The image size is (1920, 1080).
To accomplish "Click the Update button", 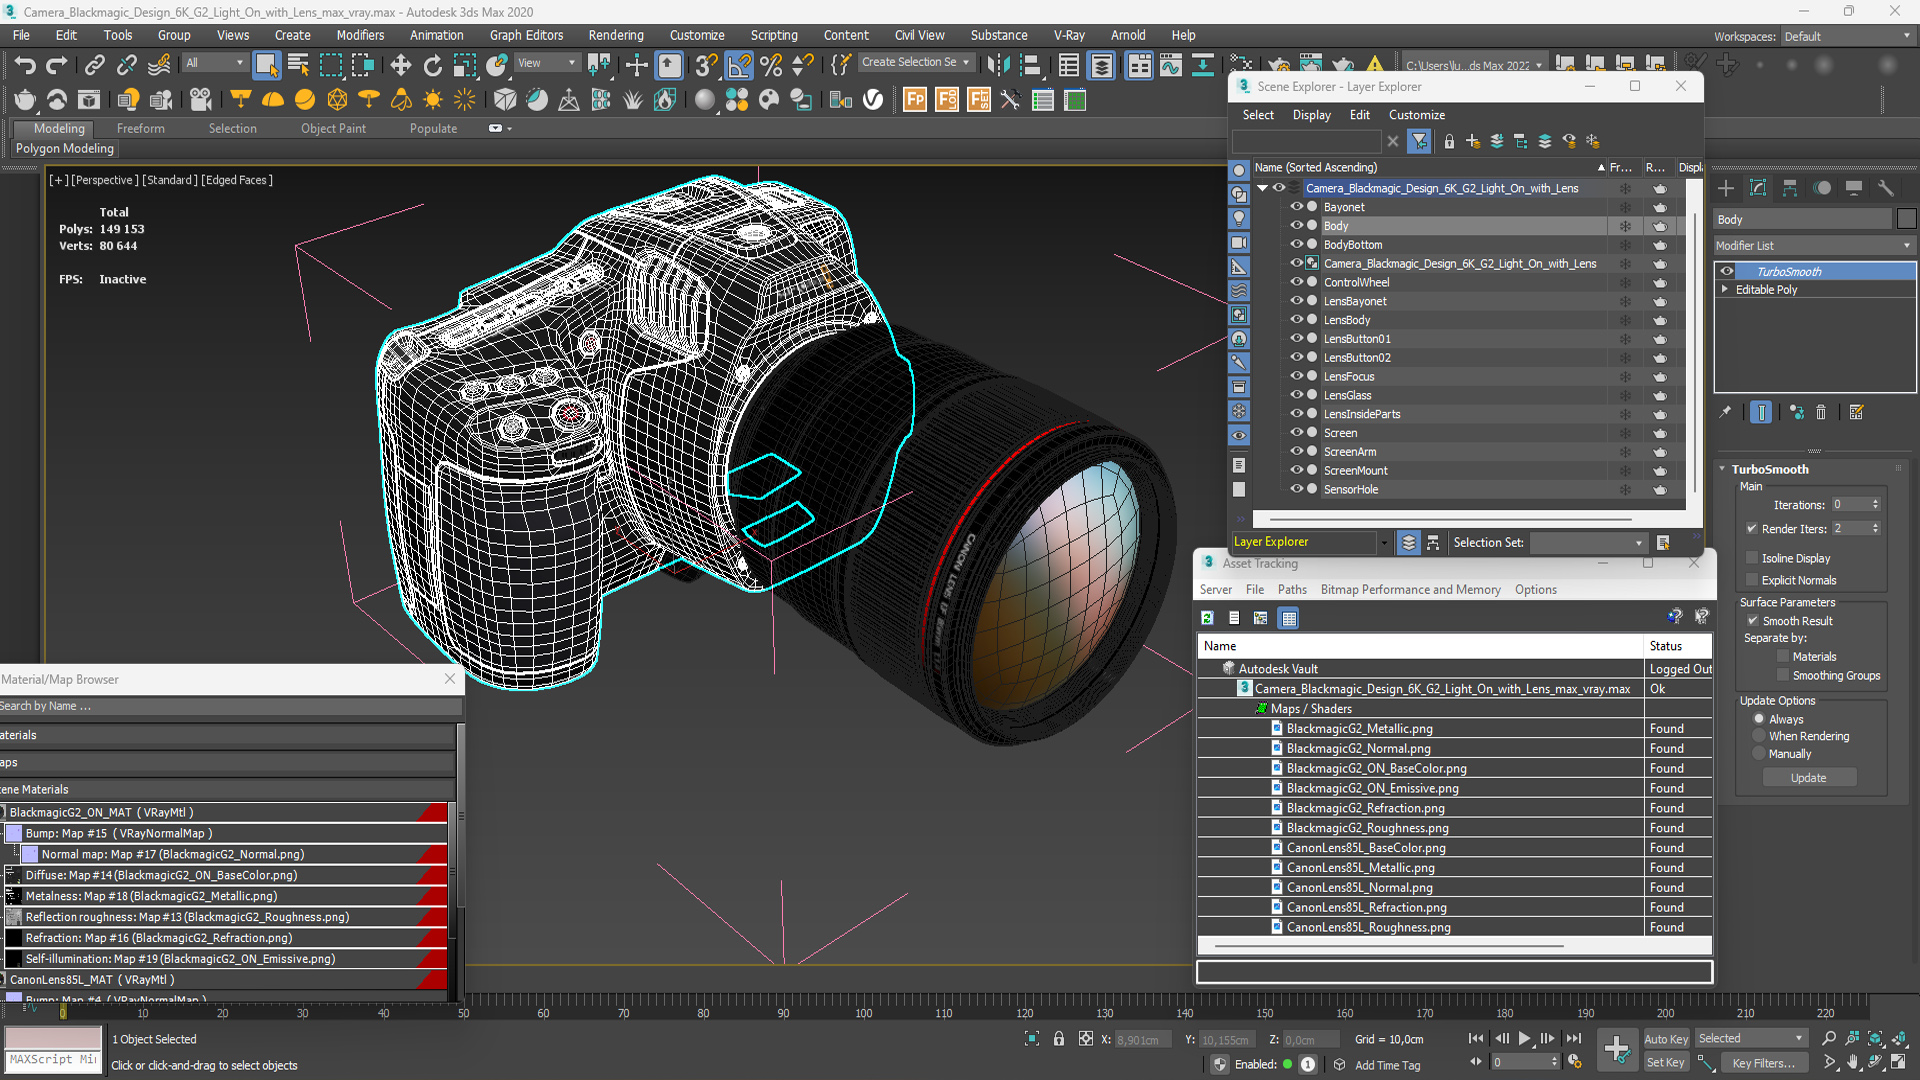I will click(1809, 778).
